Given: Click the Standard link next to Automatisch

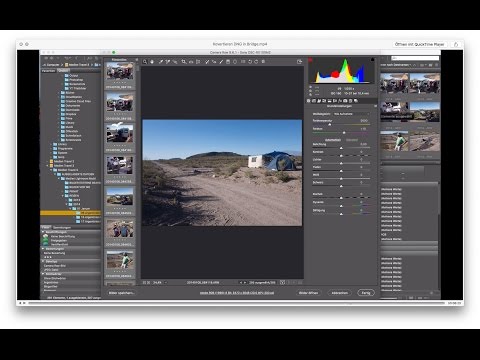Looking at the screenshot, I should 352,140.
